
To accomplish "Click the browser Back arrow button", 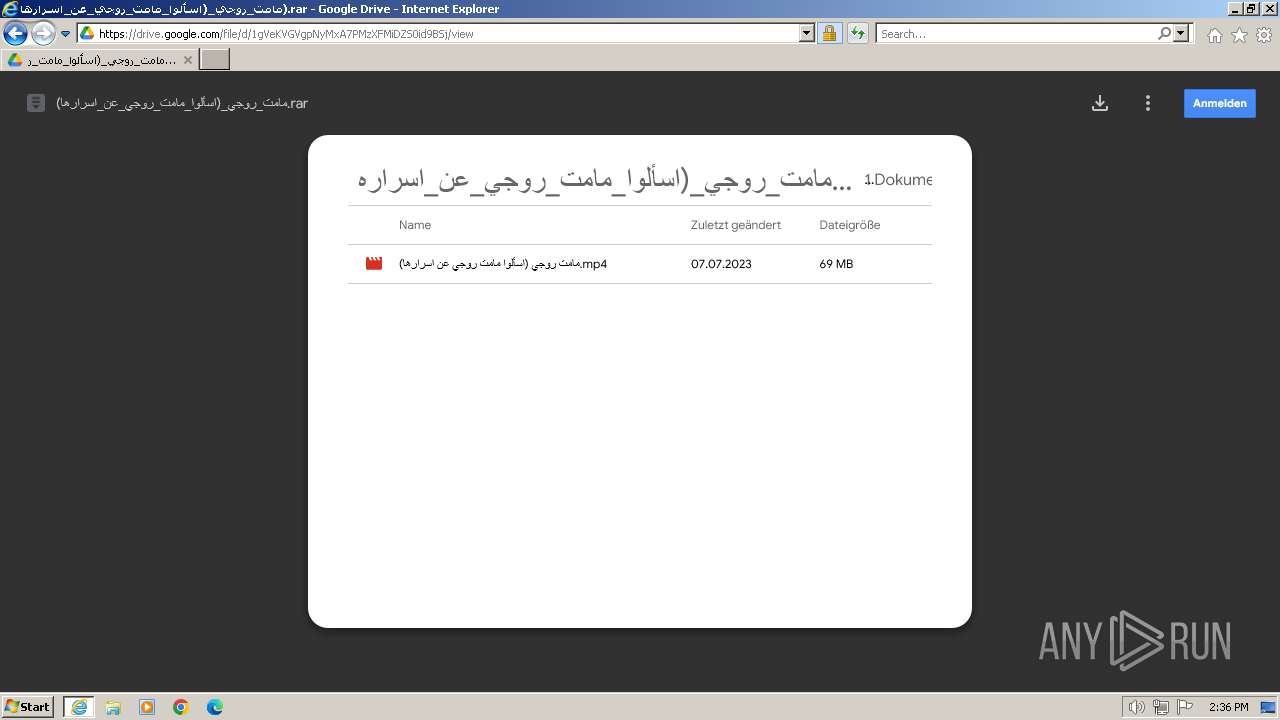I will 15,33.
